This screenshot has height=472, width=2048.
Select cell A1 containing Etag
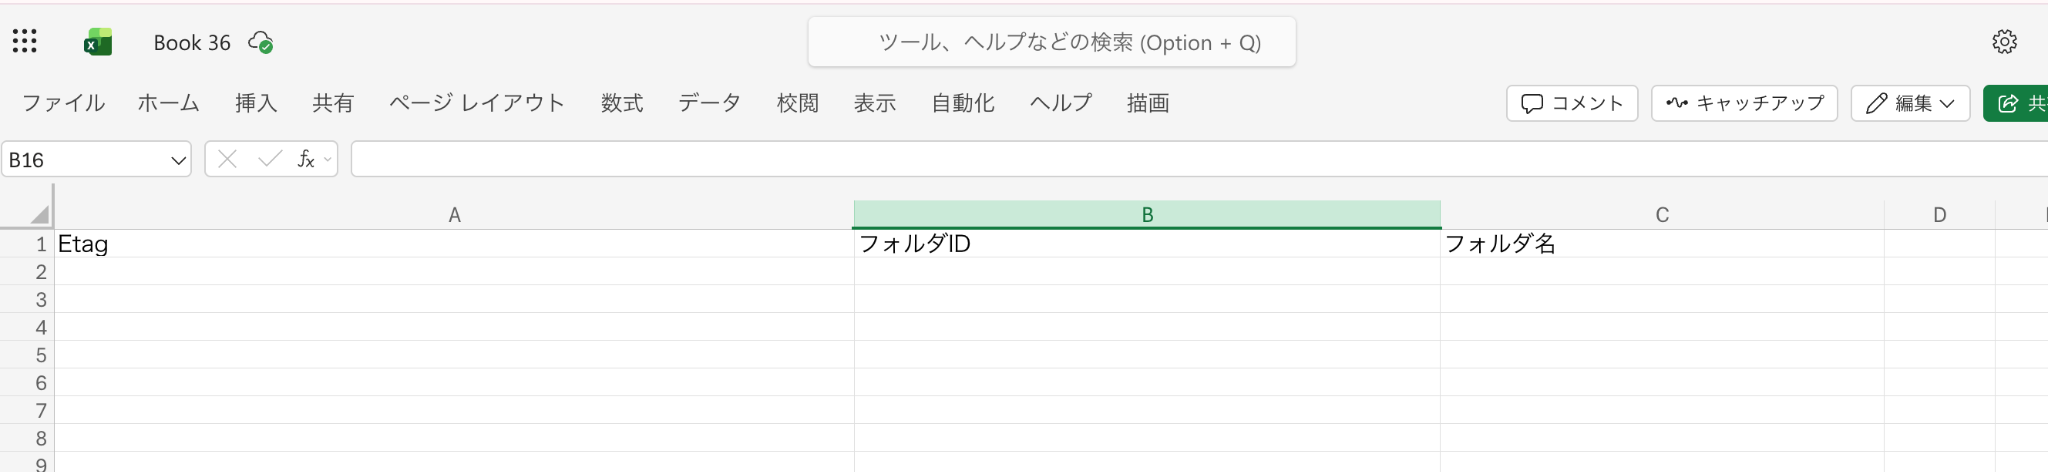tap(454, 244)
